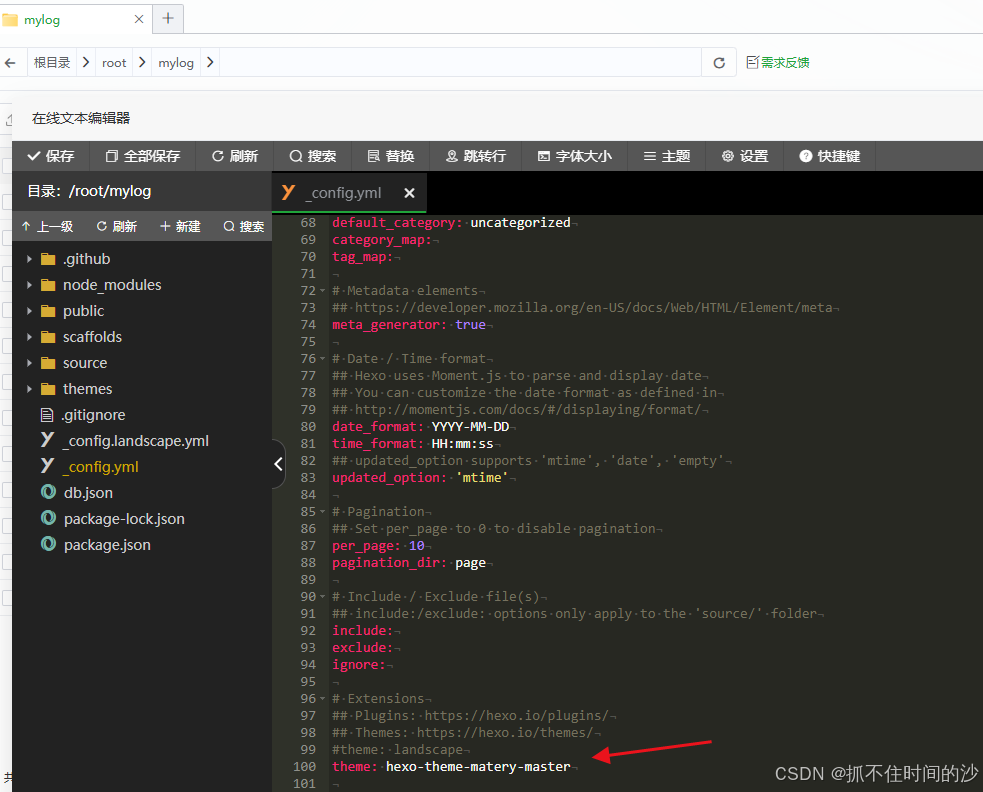Click line 100 theme value hexo-theme-matery-master
The width and height of the screenshot is (983, 792).
[x=478, y=766]
